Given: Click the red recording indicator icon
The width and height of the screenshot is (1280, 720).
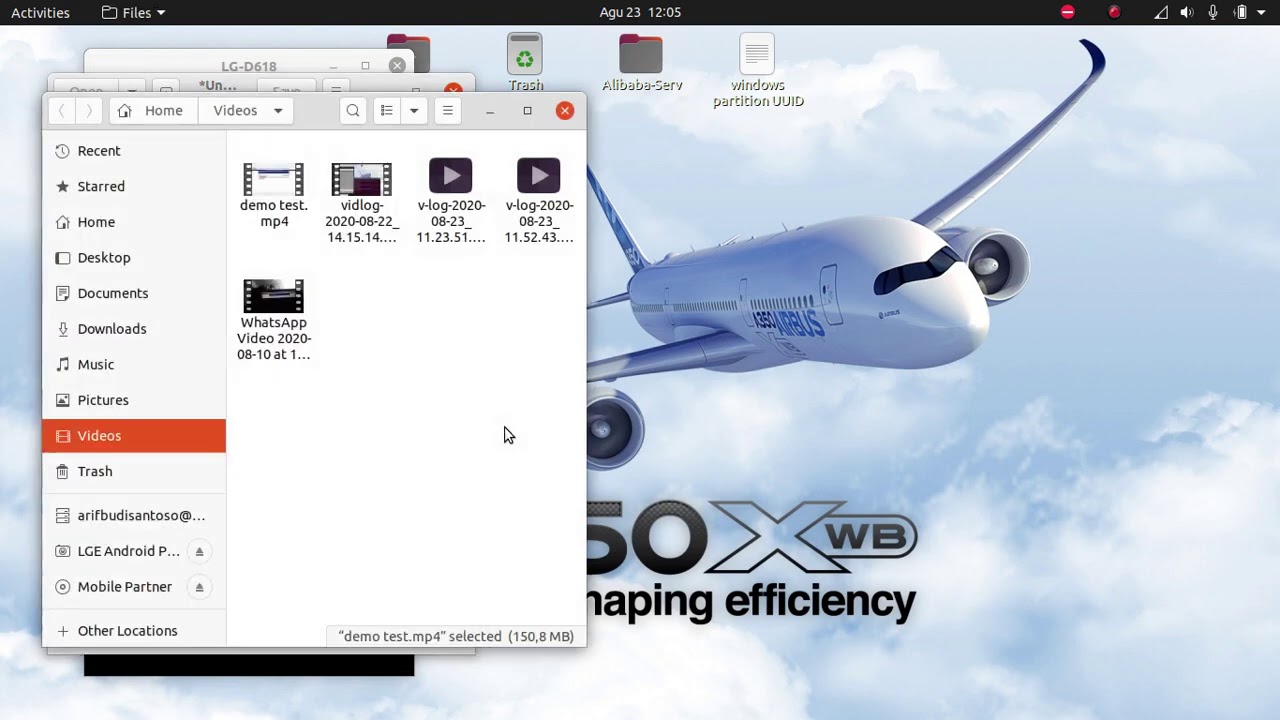Looking at the screenshot, I should (1114, 12).
